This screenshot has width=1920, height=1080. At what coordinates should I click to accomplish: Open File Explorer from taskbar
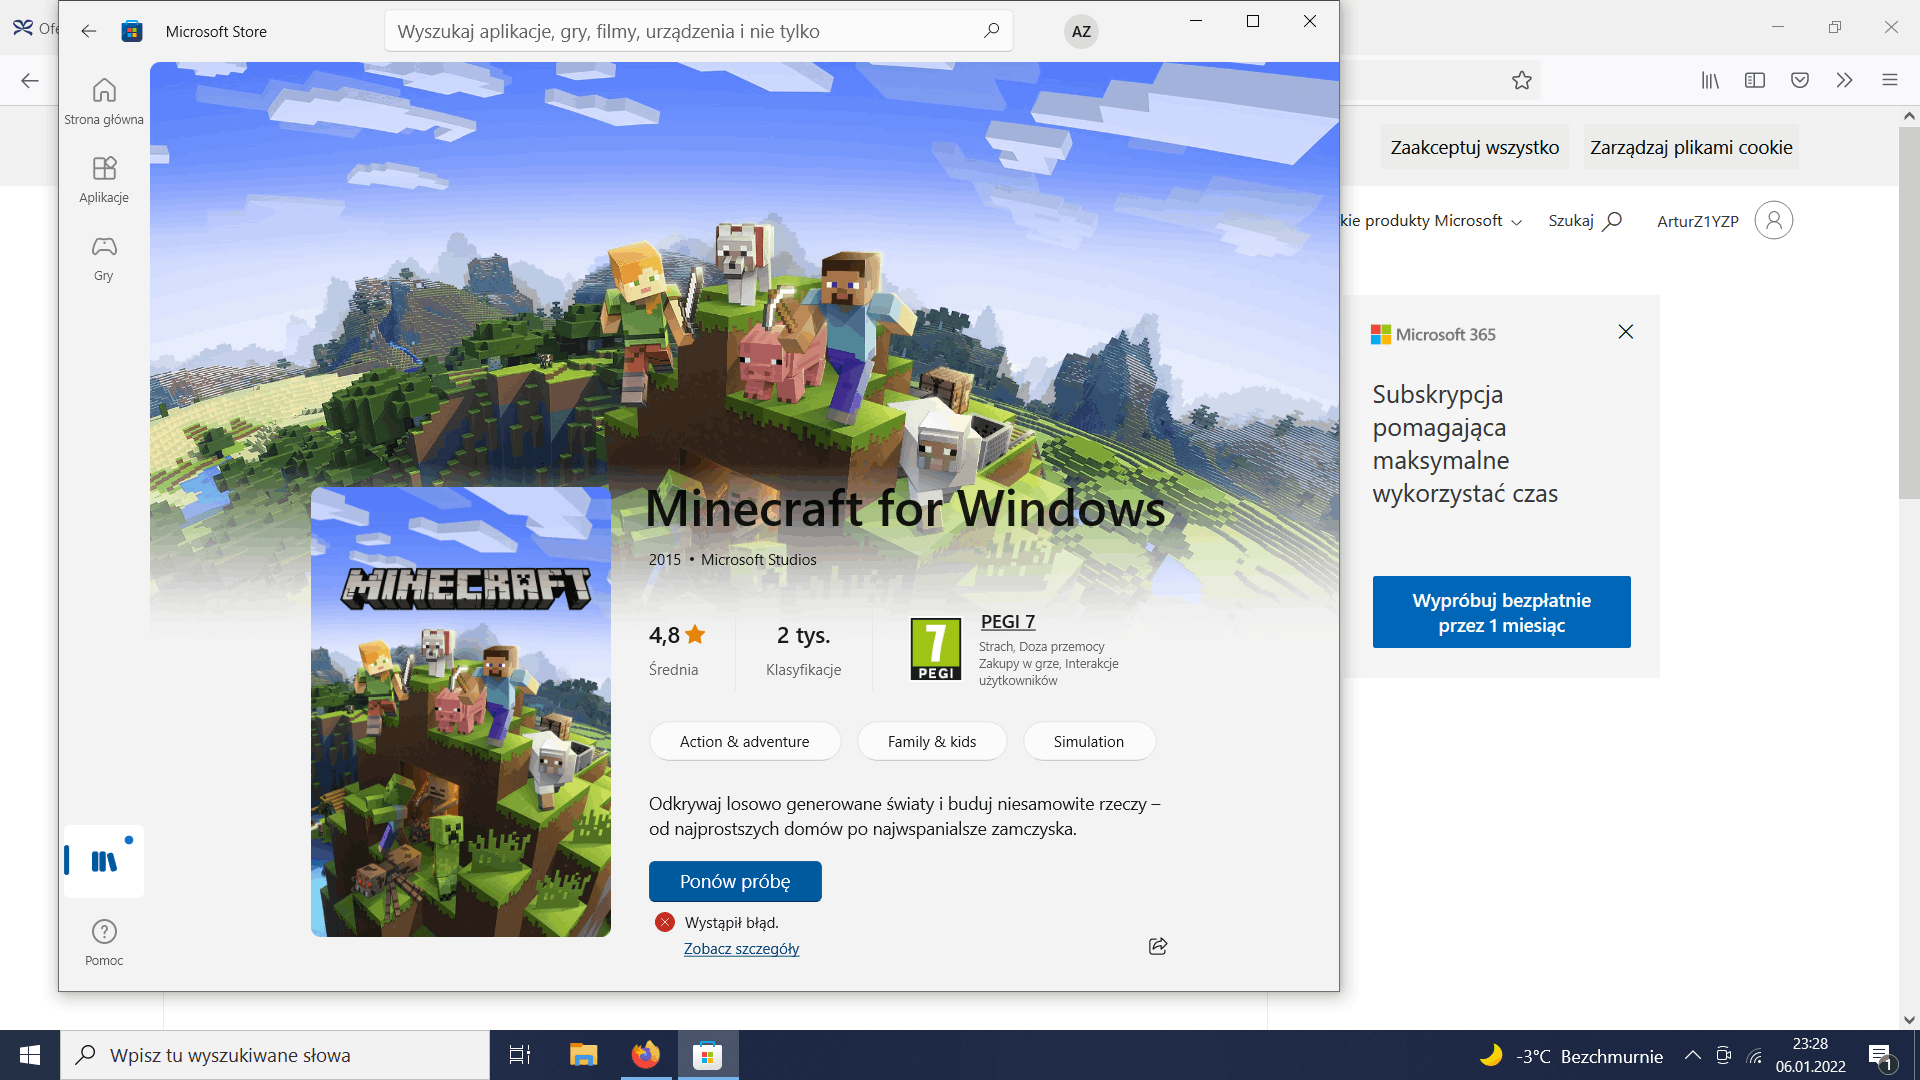click(583, 1055)
